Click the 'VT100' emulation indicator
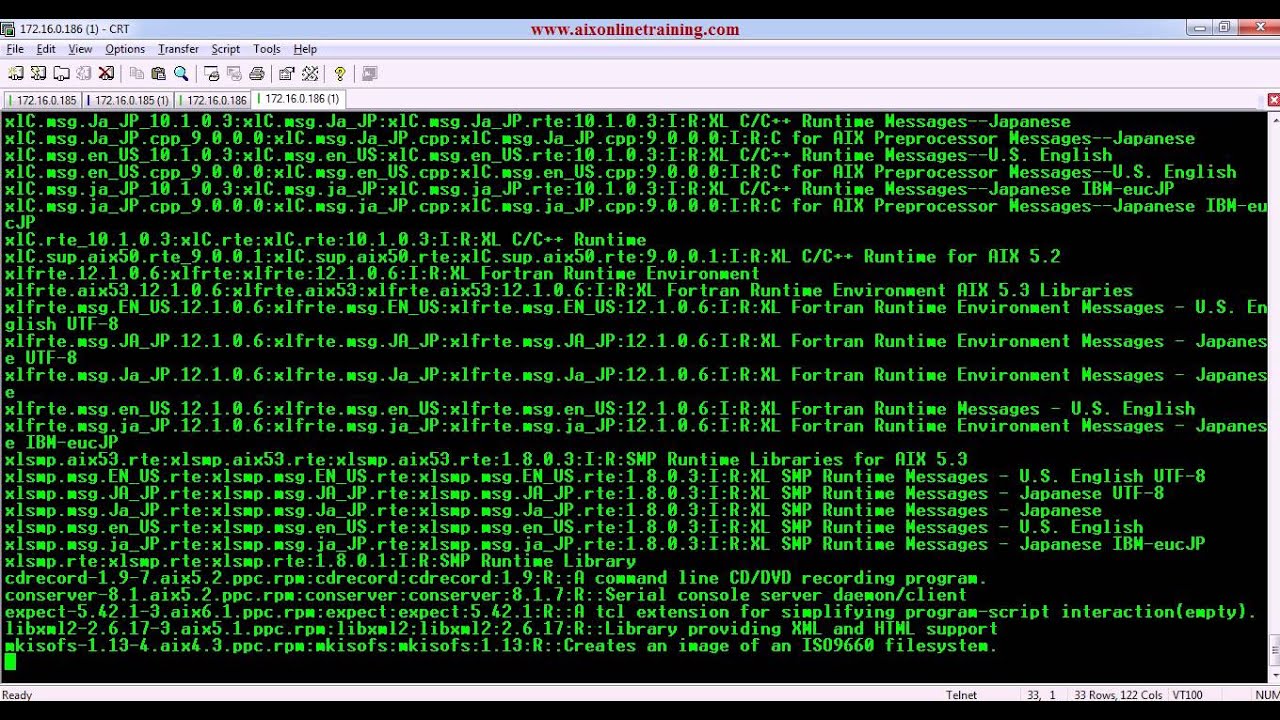Image resolution: width=1280 pixels, height=720 pixels. (1187, 695)
